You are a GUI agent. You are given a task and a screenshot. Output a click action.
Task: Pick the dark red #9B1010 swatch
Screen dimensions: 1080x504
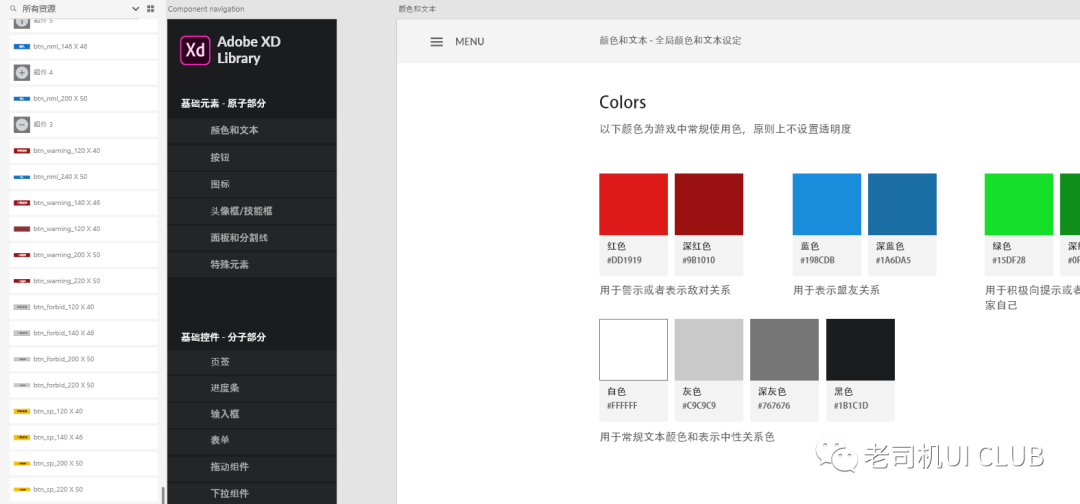pyautogui.click(x=709, y=204)
